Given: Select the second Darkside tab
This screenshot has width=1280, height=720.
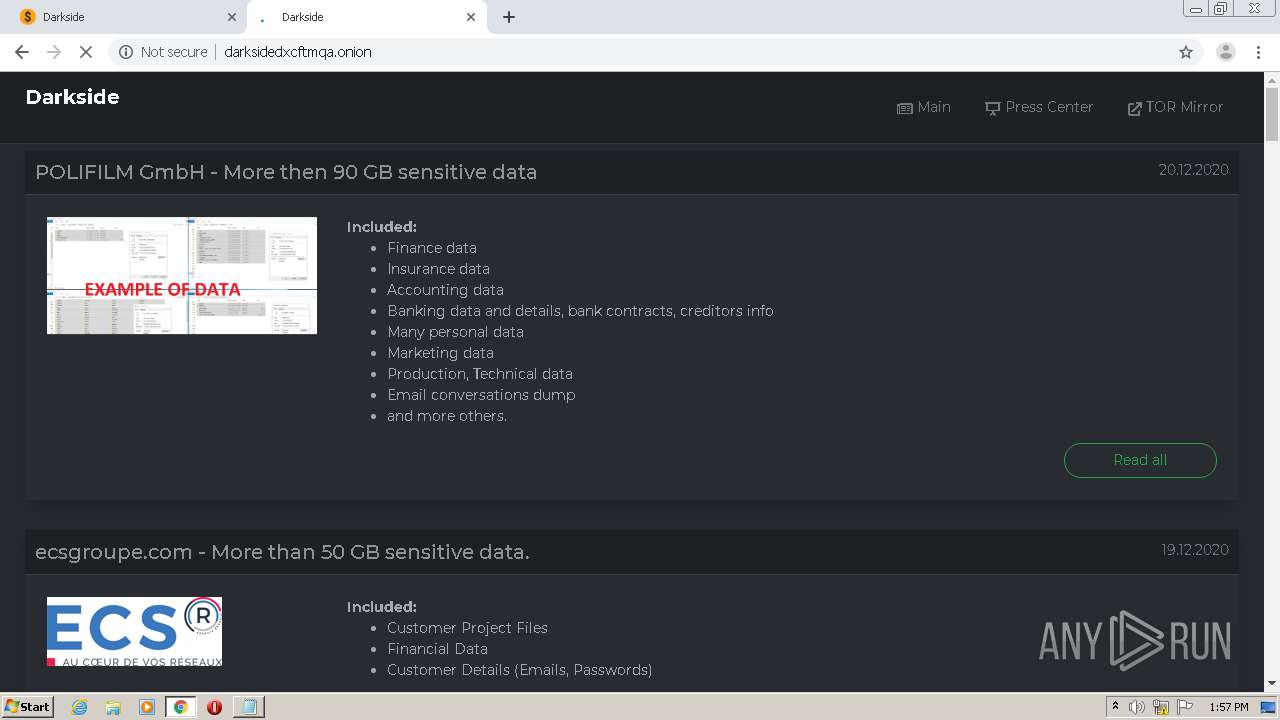Looking at the screenshot, I should [366, 17].
